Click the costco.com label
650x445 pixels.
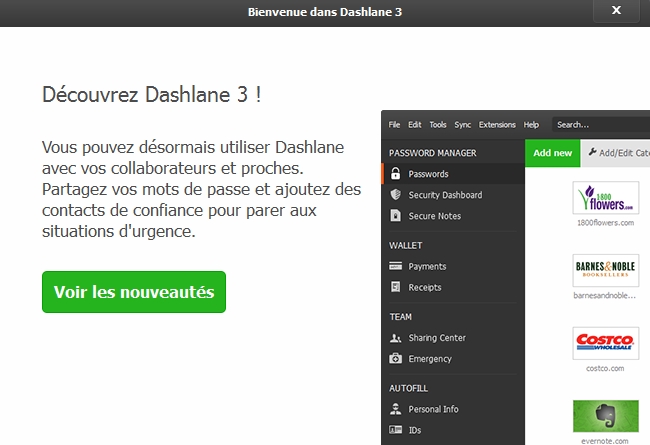[605, 368]
